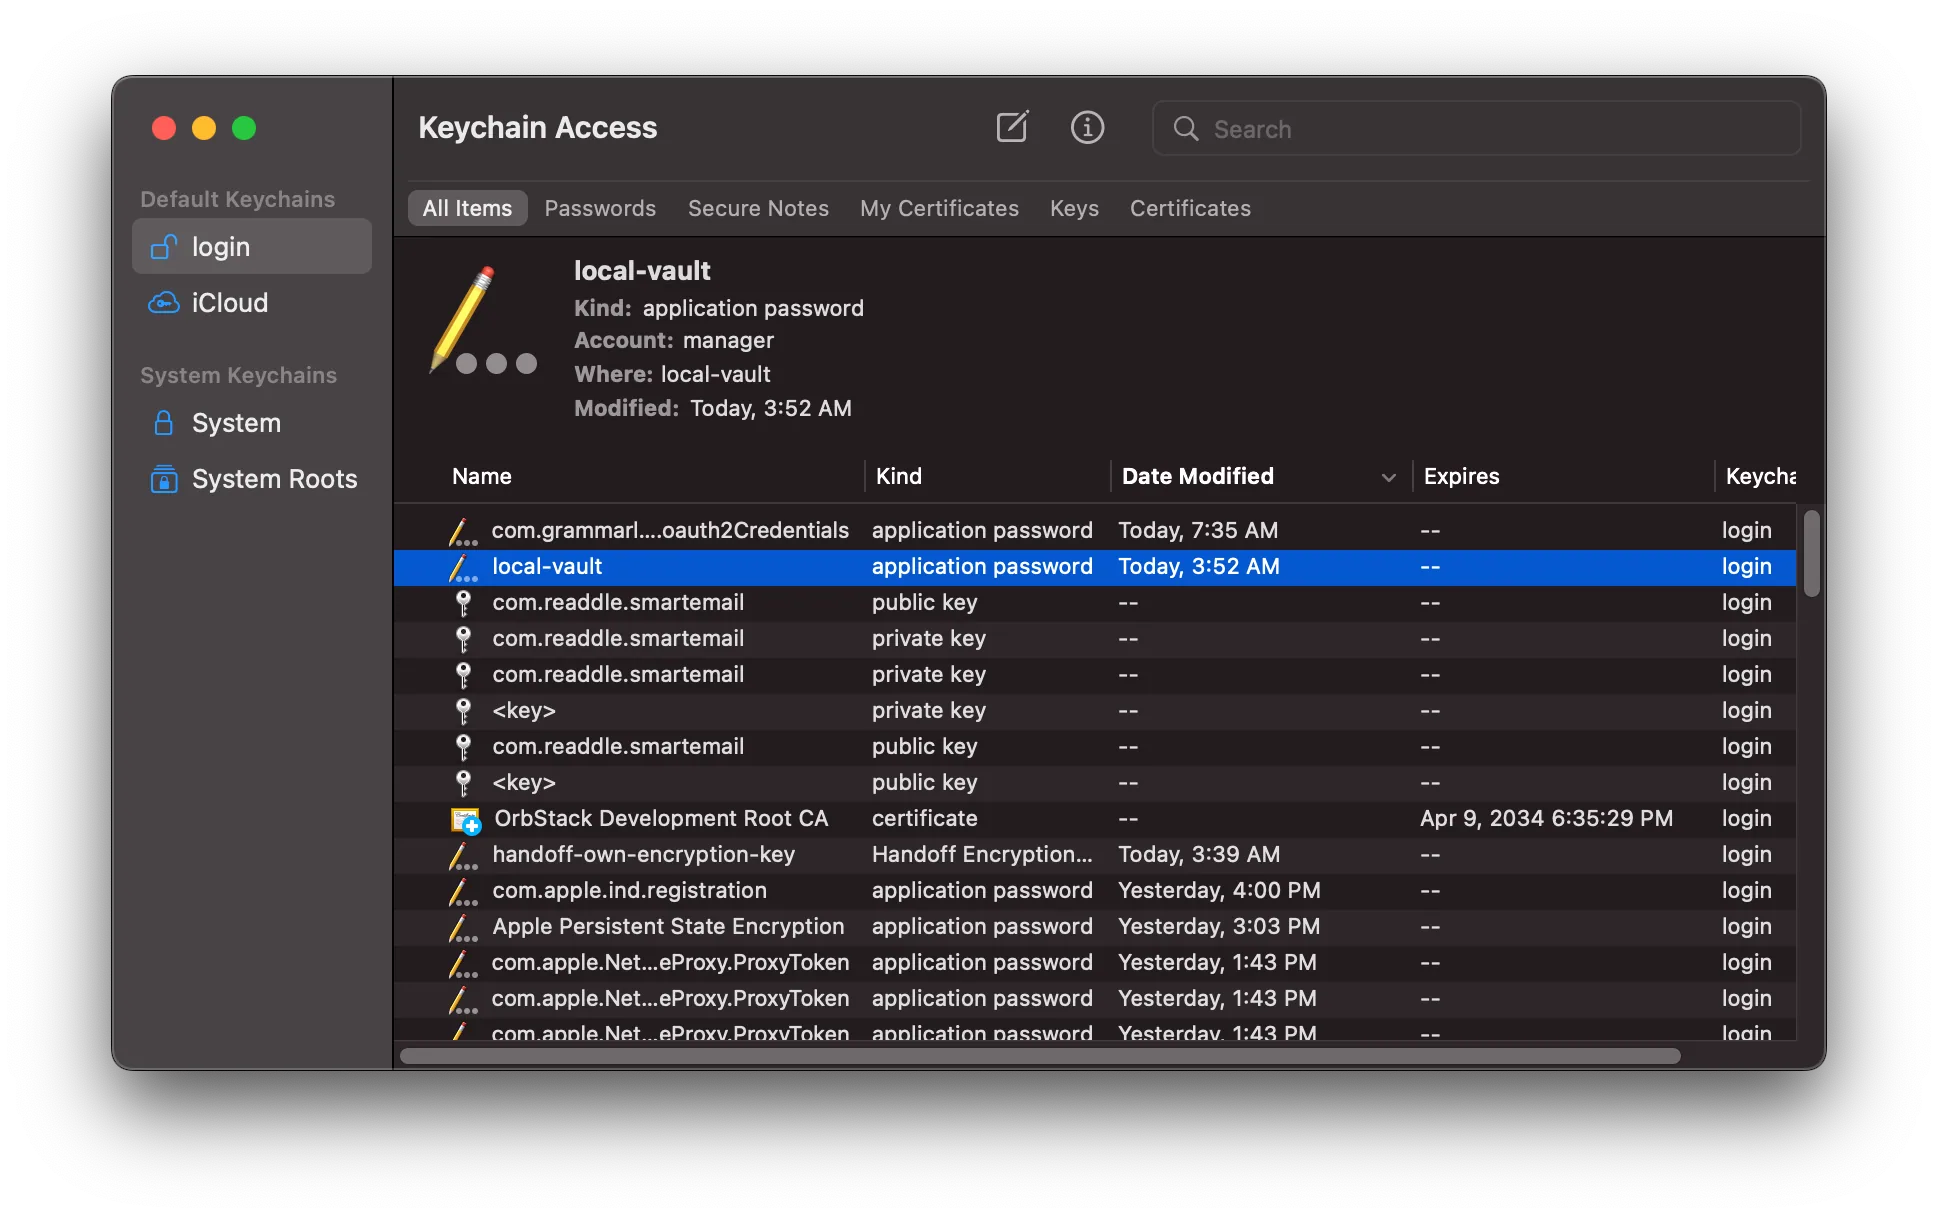
Task: Switch to the My Certificates tab
Action: [x=939, y=208]
